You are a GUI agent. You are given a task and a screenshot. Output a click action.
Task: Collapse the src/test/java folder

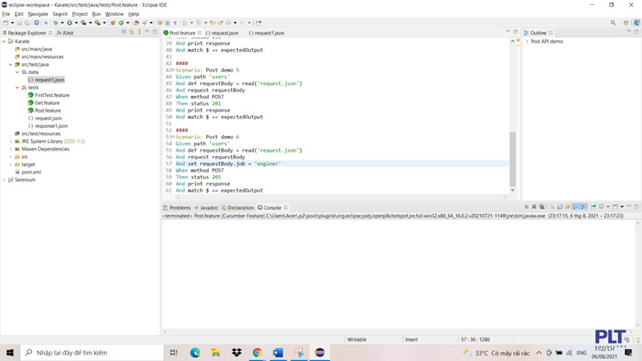tap(11, 64)
